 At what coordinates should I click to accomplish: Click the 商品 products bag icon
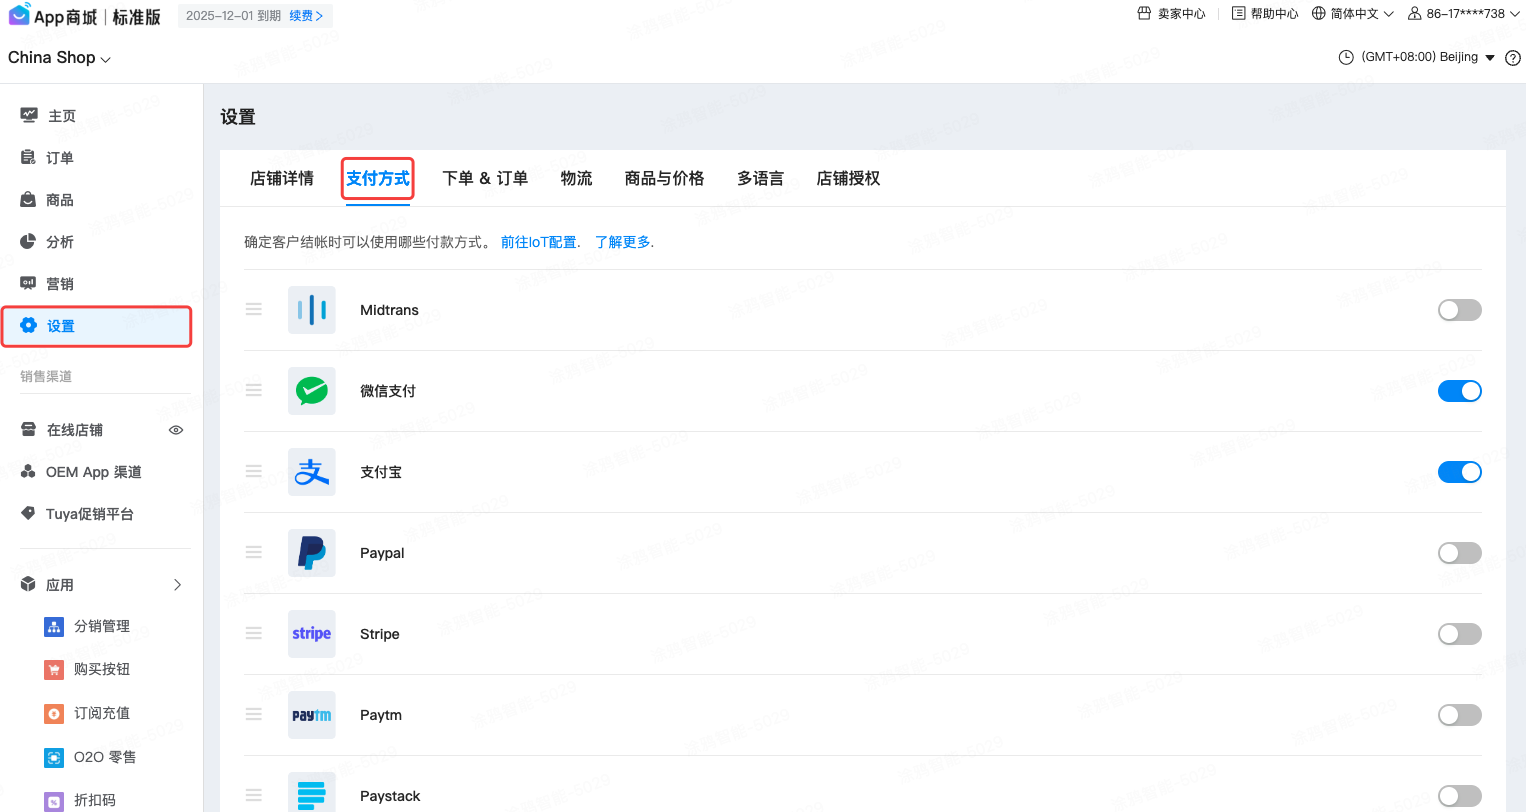pos(28,199)
